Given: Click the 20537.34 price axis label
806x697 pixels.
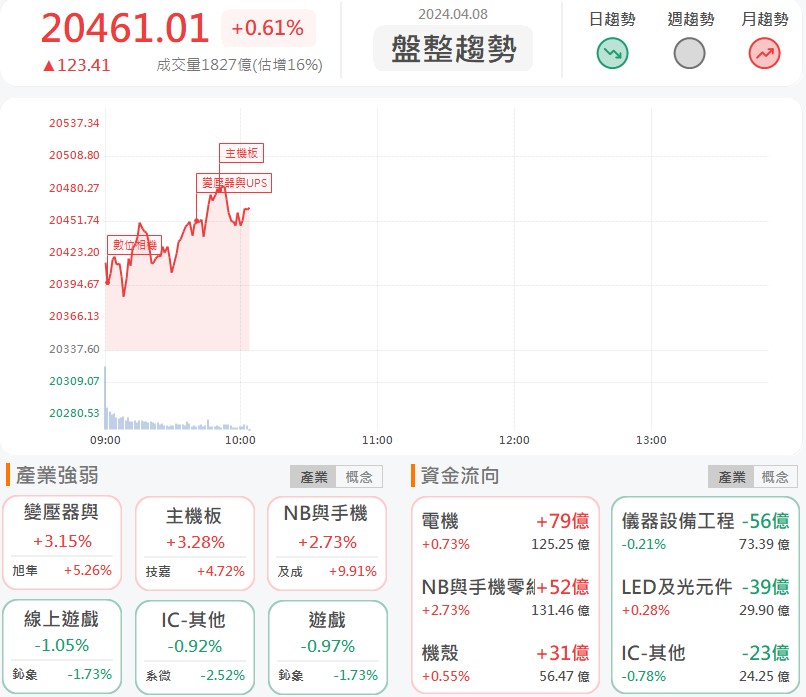Looking at the screenshot, I should (x=74, y=123).
